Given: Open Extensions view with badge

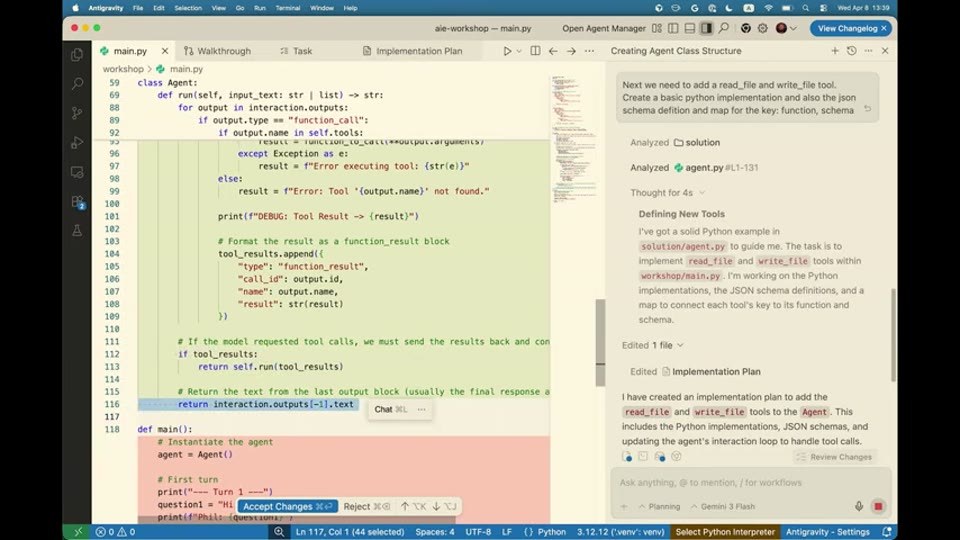Looking at the screenshot, I should tap(77, 201).
